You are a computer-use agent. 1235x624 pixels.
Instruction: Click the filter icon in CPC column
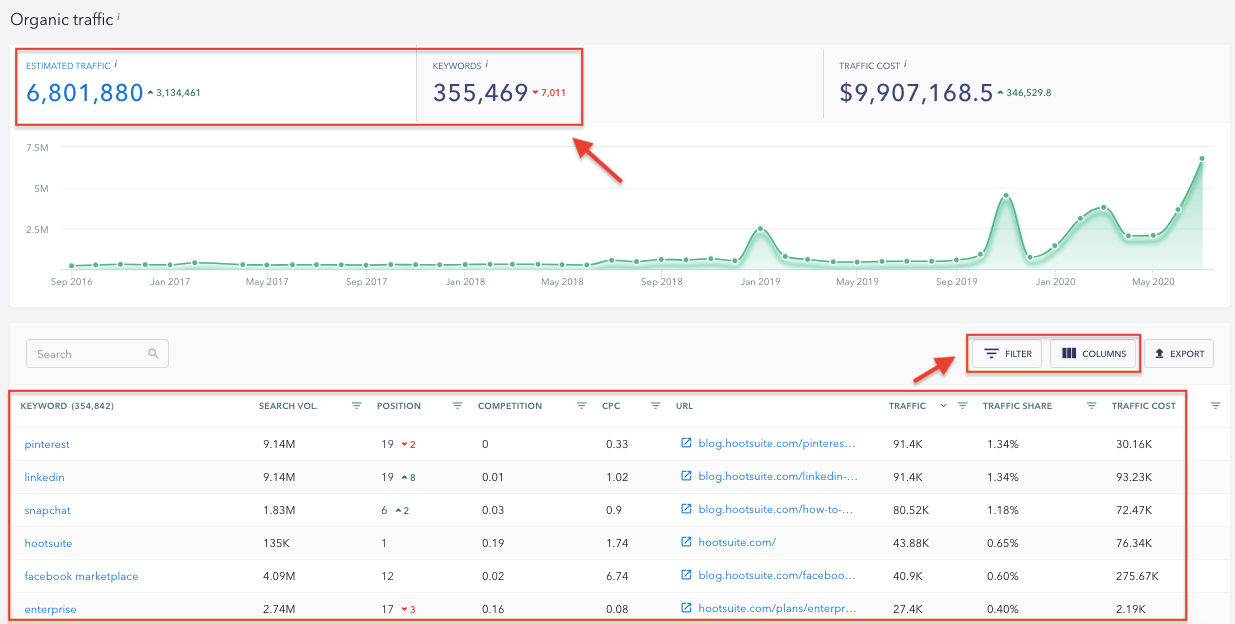tap(655, 406)
